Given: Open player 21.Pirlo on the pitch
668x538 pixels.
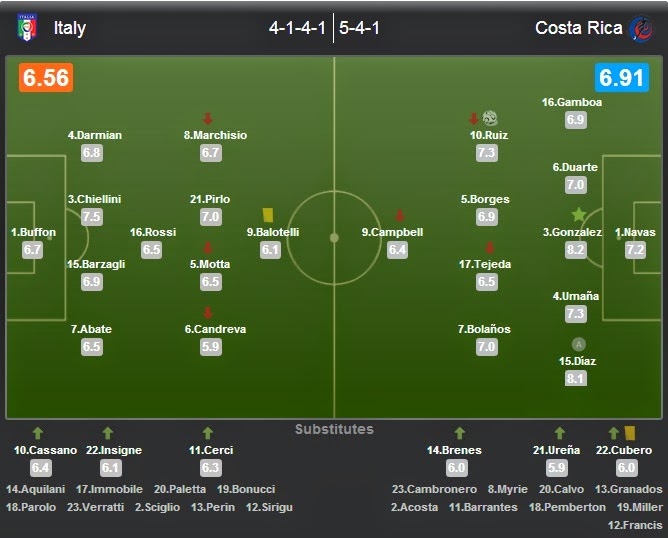Looking at the screenshot, I should (x=210, y=199).
